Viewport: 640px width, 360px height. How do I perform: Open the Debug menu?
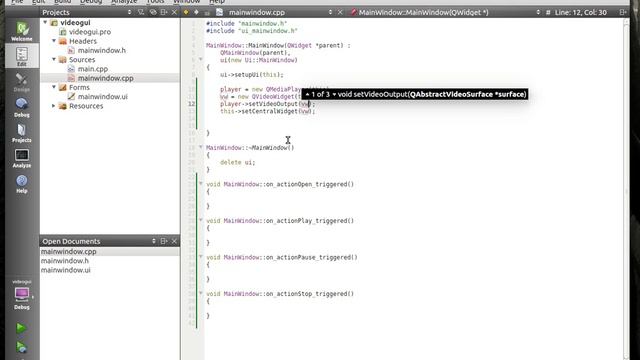click(x=91, y=2)
